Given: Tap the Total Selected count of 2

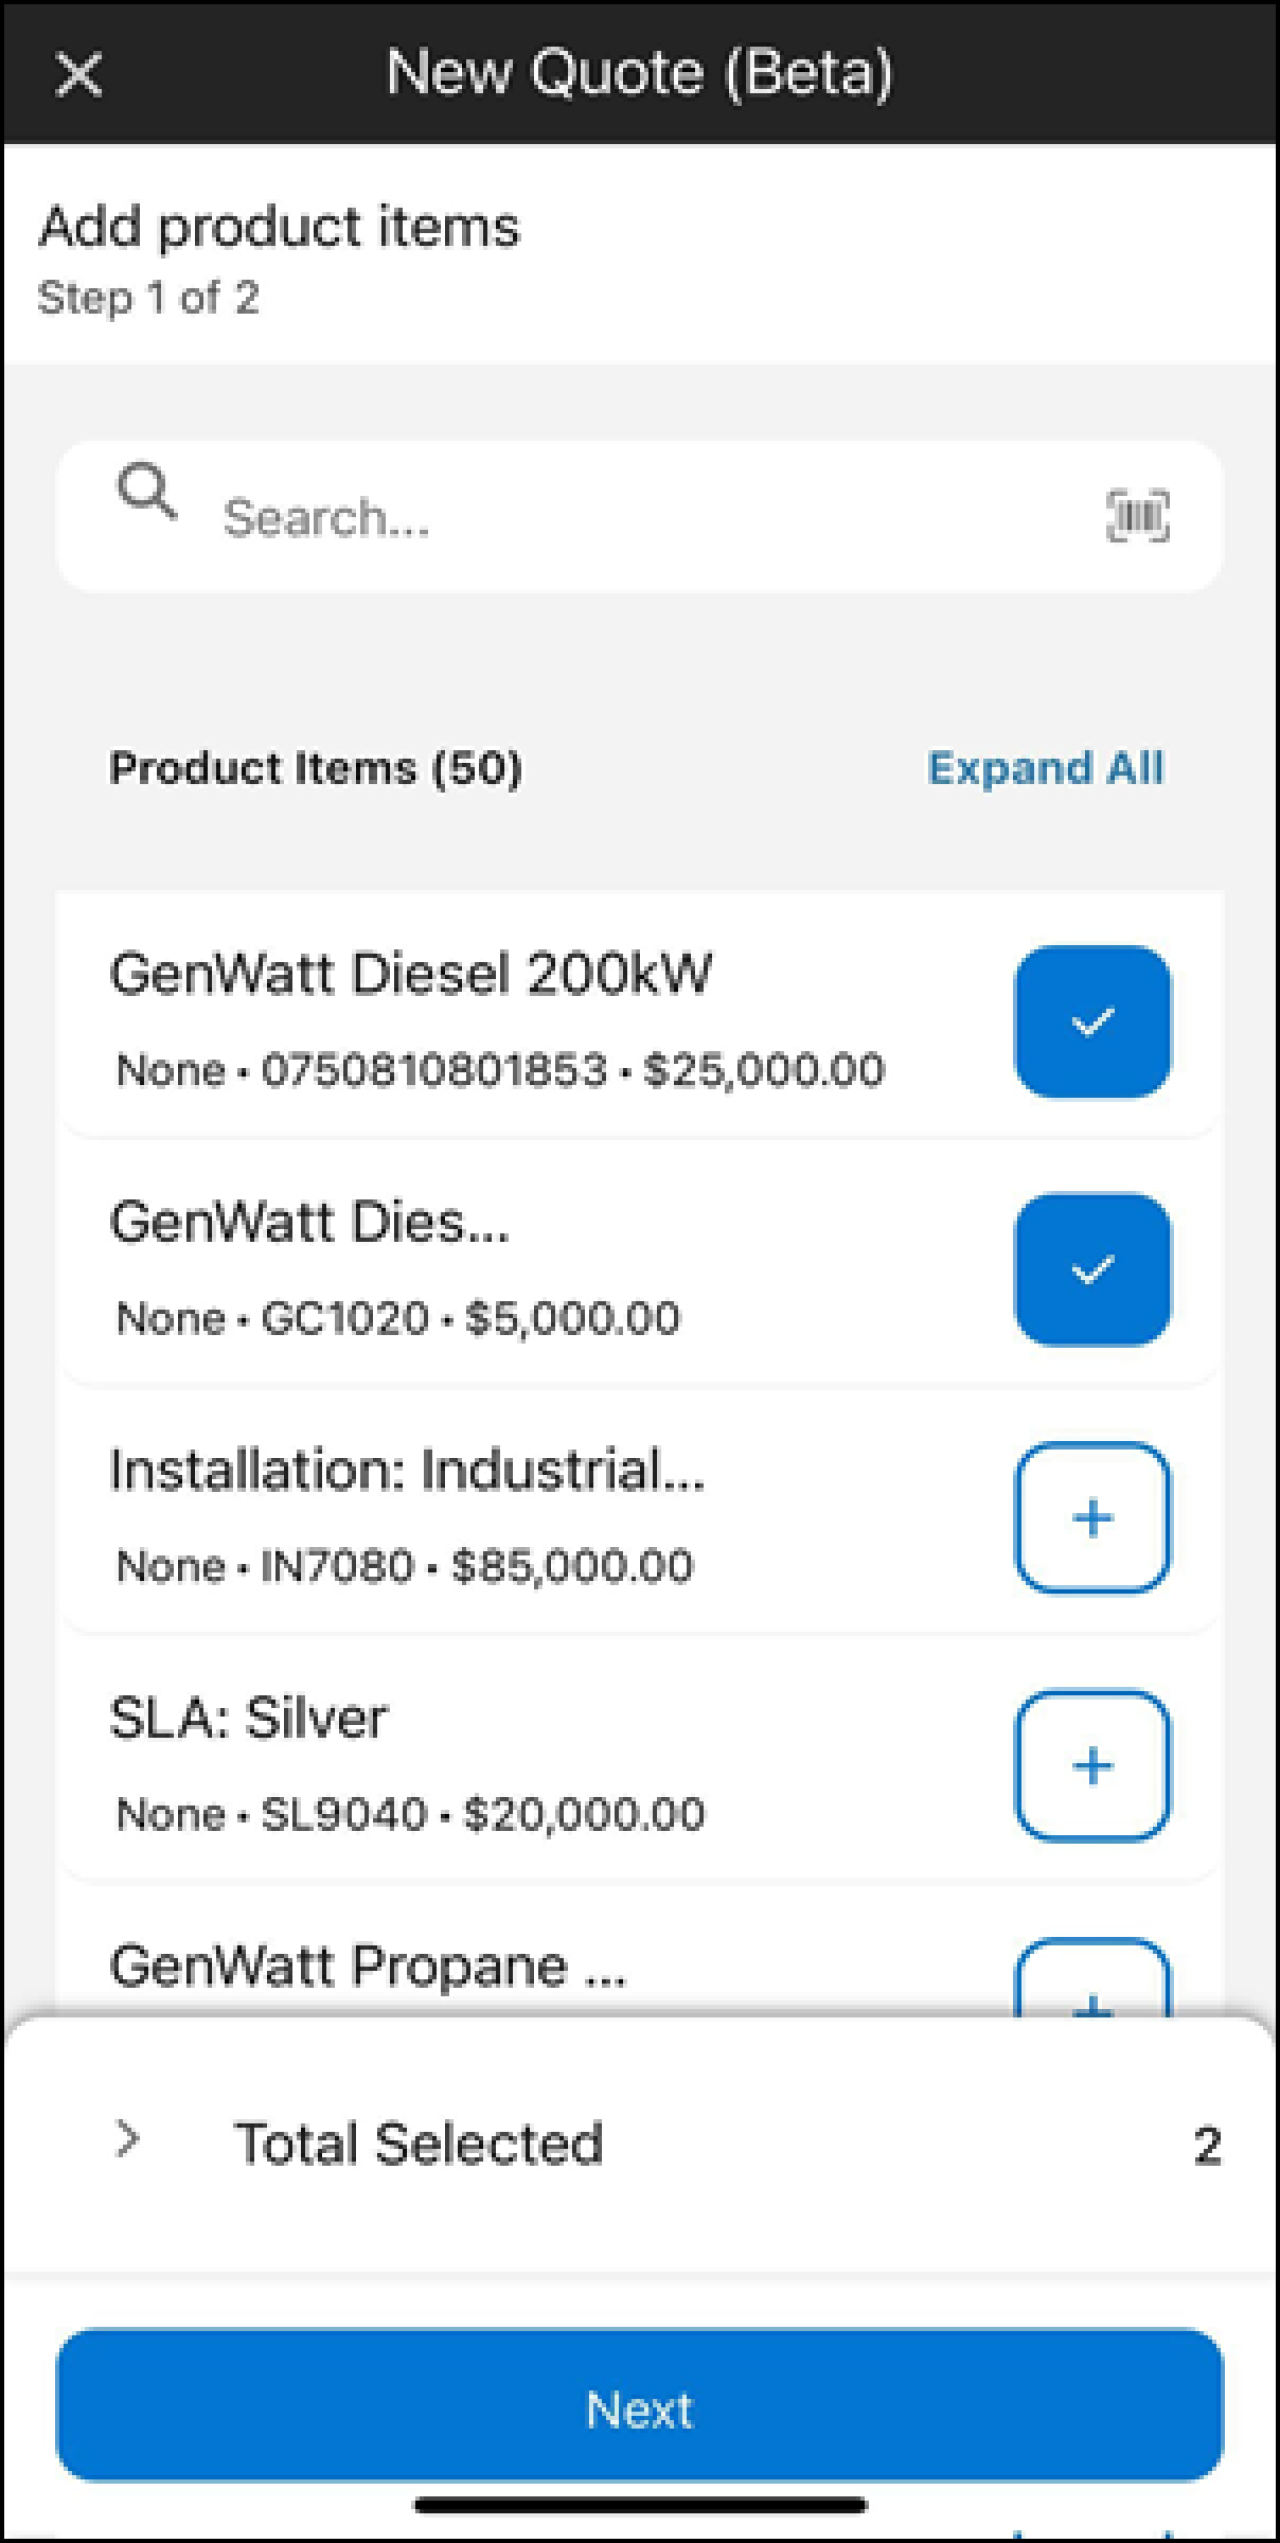Looking at the screenshot, I should tap(1207, 2146).
